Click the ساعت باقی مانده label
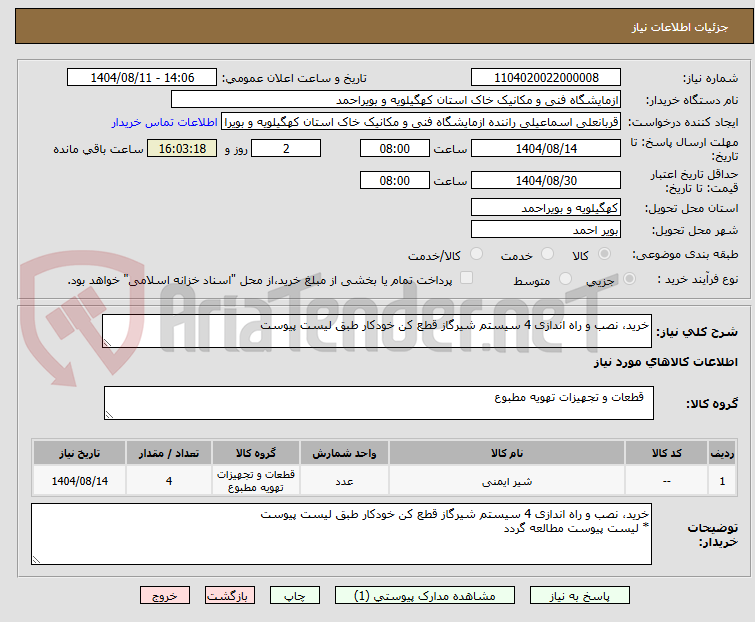 pyautogui.click(x=98, y=149)
